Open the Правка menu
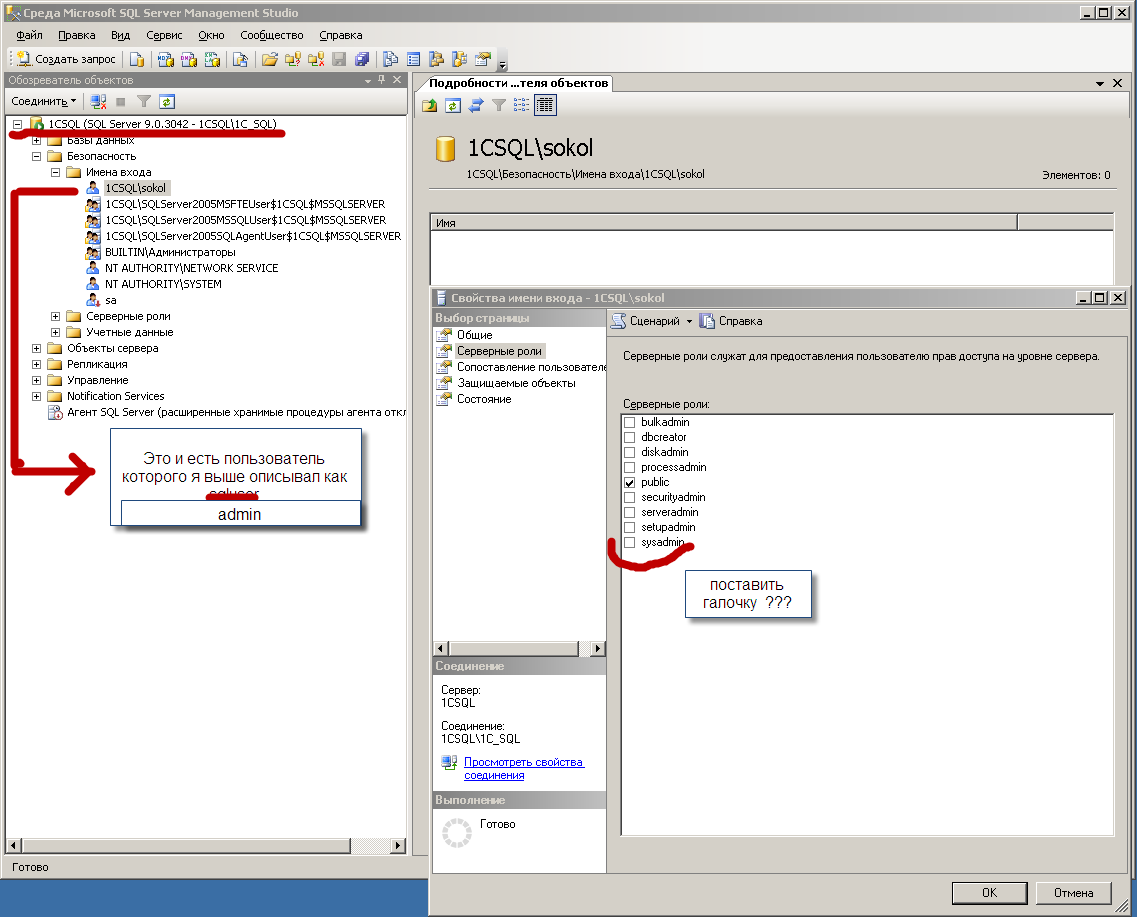 (77, 35)
